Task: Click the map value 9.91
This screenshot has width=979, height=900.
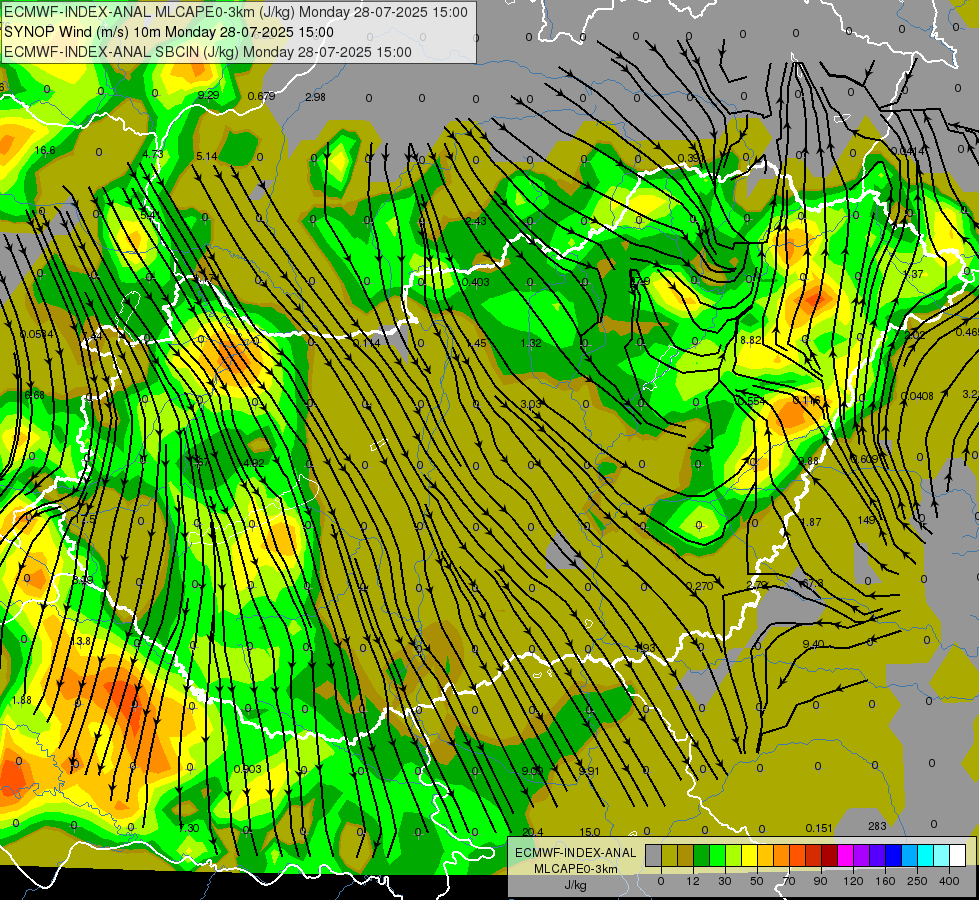Action: (589, 771)
